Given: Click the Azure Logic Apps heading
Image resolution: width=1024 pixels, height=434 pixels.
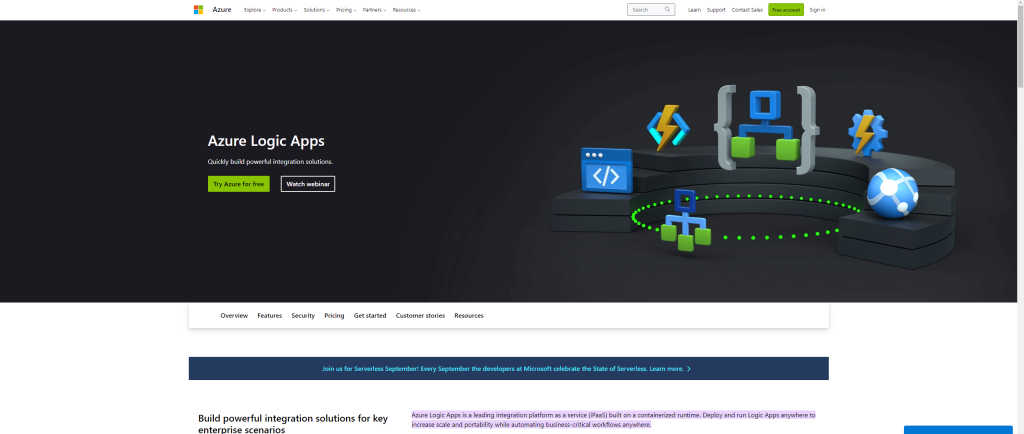Looking at the screenshot, I should (266, 141).
